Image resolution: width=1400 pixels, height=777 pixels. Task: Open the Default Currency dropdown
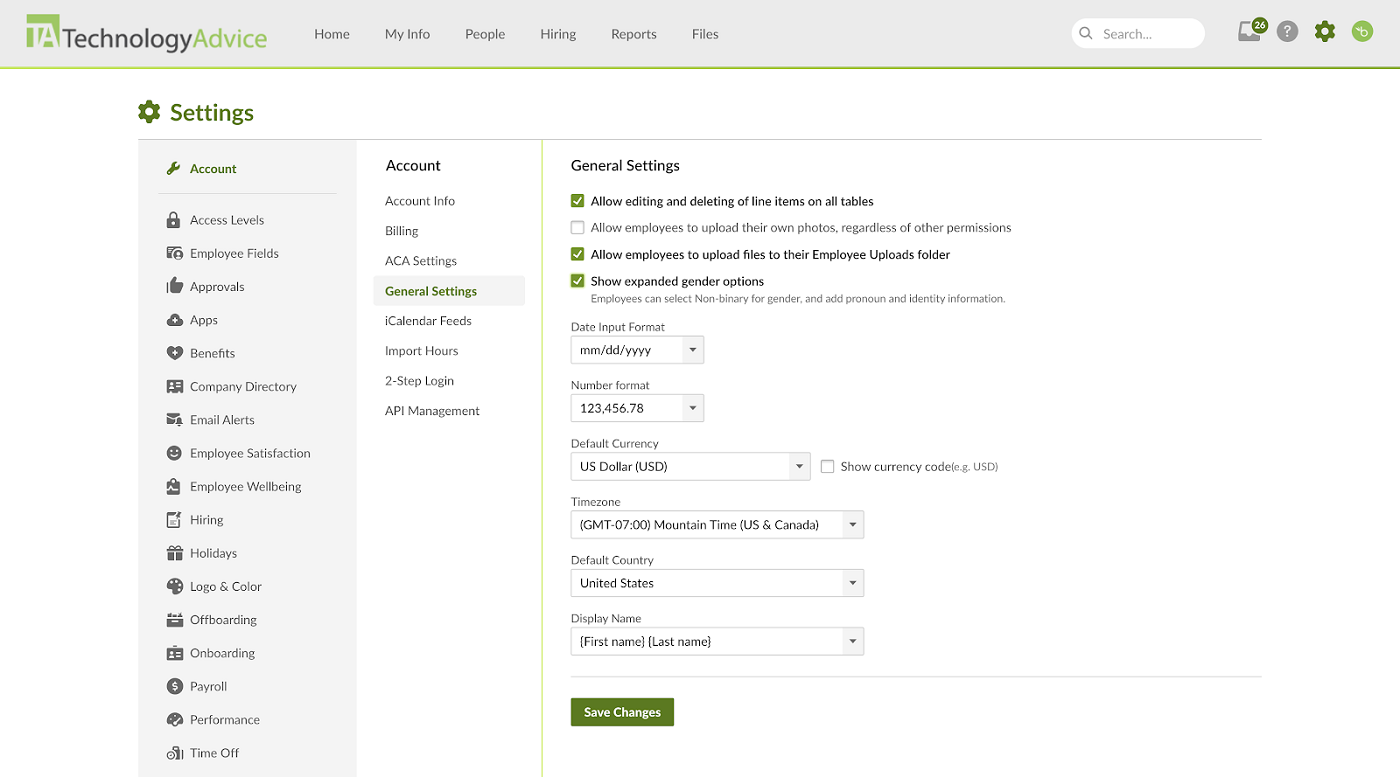(690, 466)
